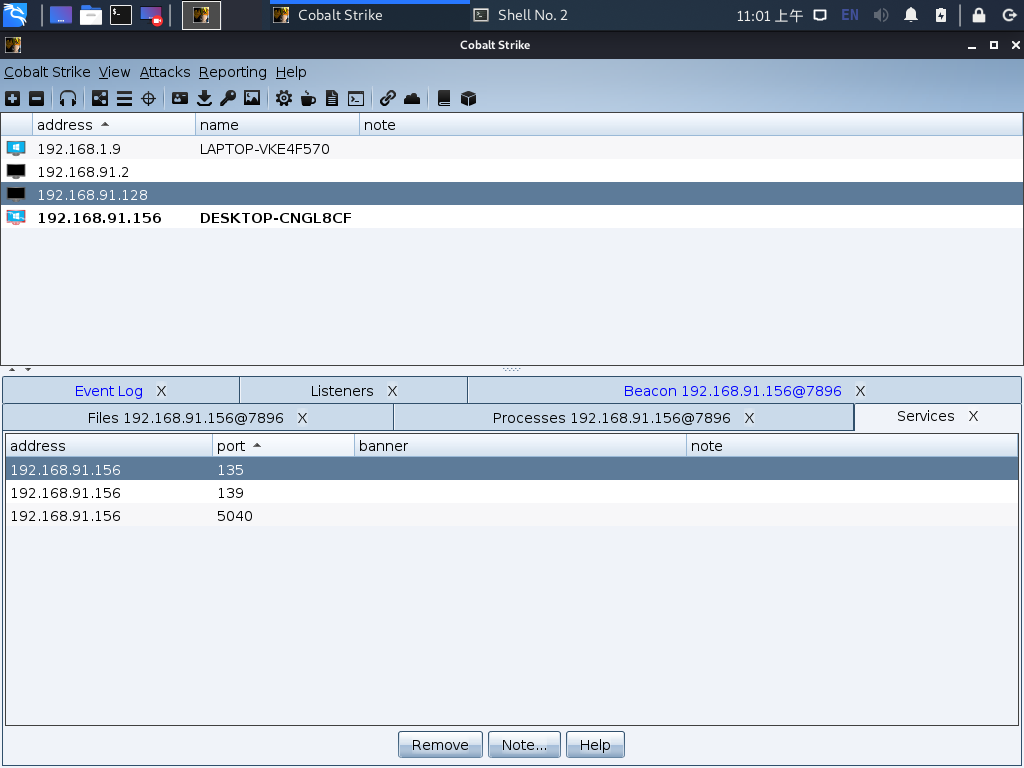Show the targets view crosshair icon

[x=148, y=98]
